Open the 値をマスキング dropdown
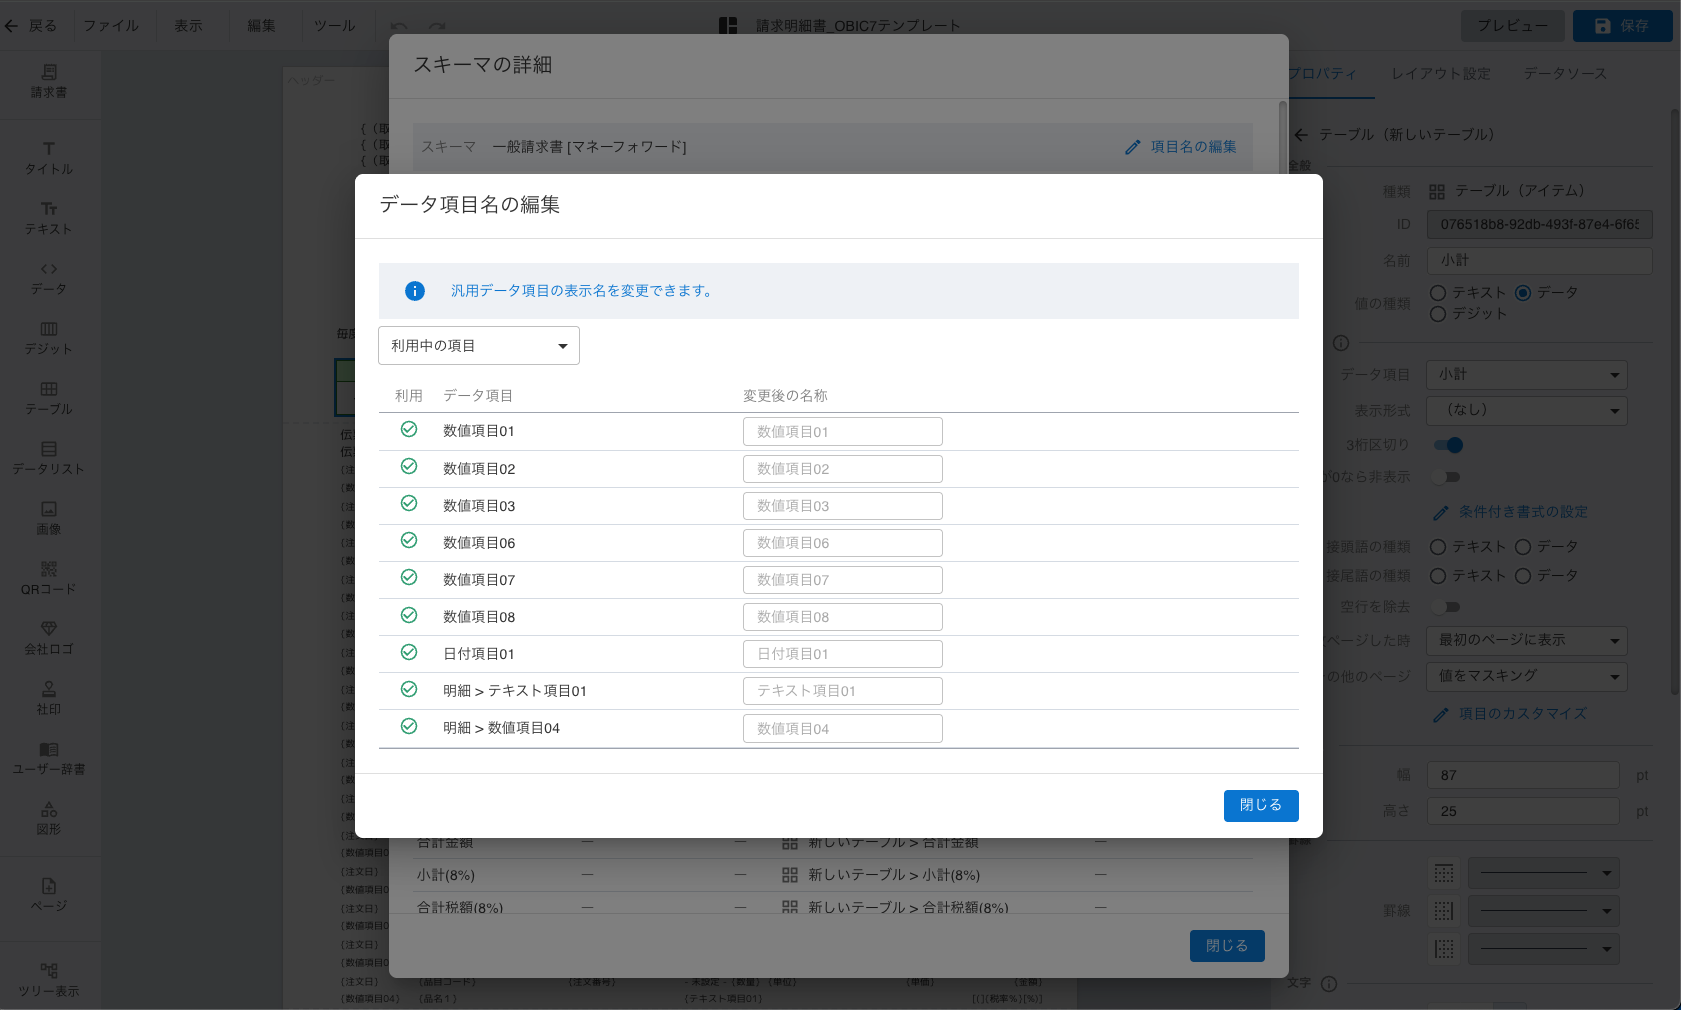 [1526, 677]
